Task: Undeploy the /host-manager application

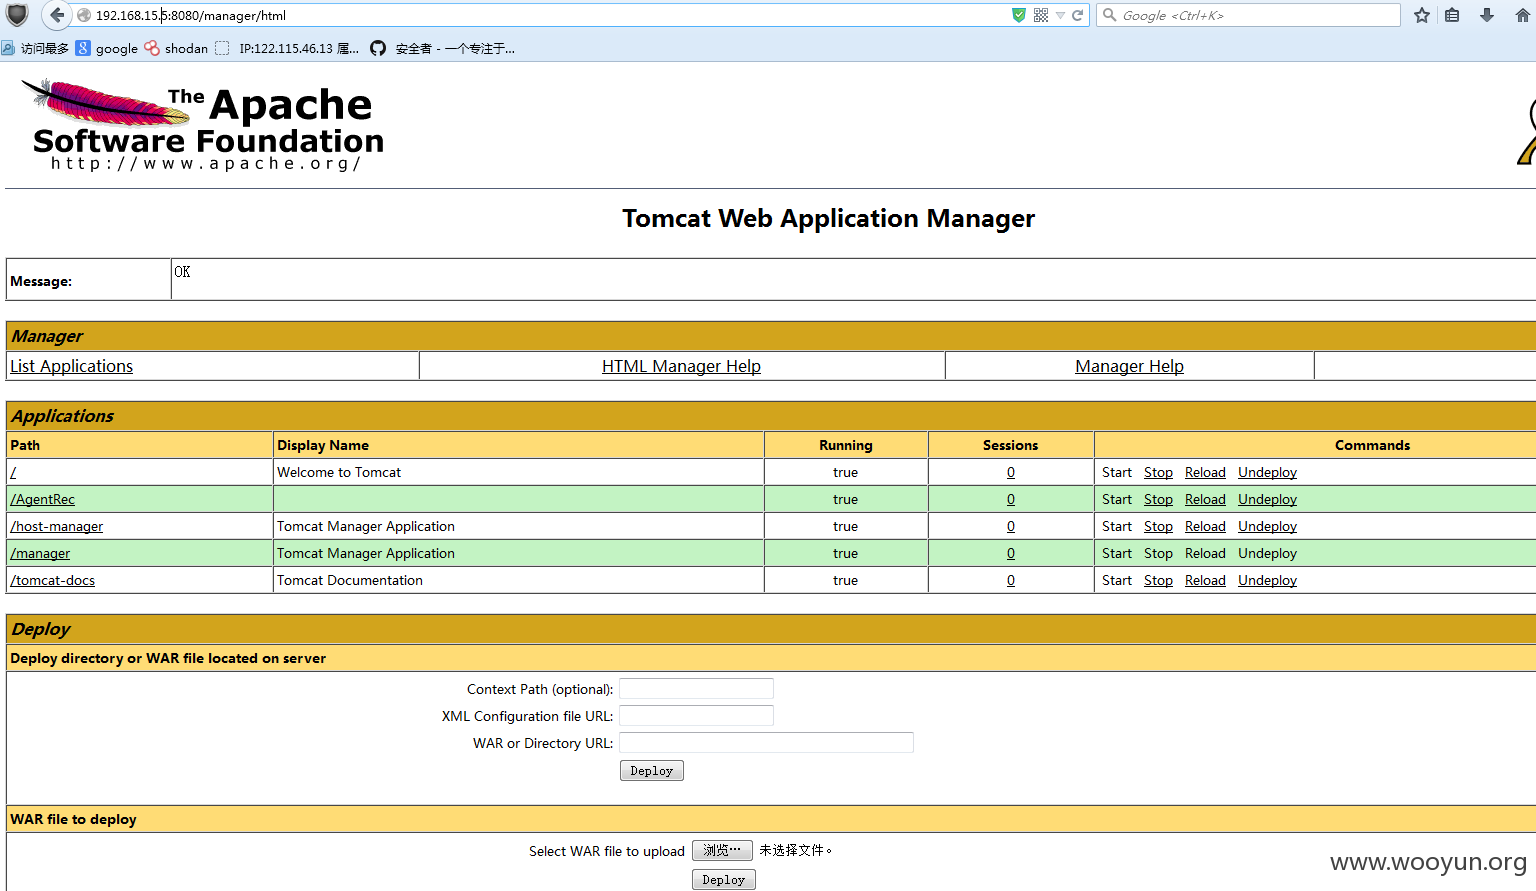Action: 1267,526
